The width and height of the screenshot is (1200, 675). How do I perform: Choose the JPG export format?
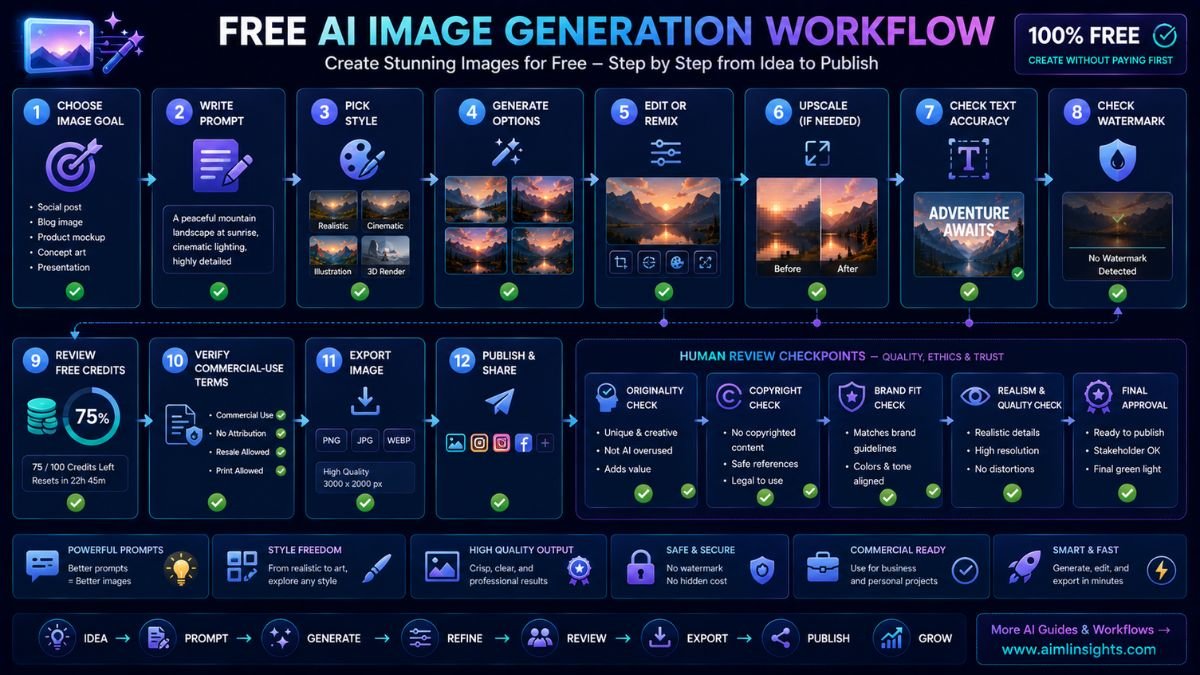click(365, 440)
